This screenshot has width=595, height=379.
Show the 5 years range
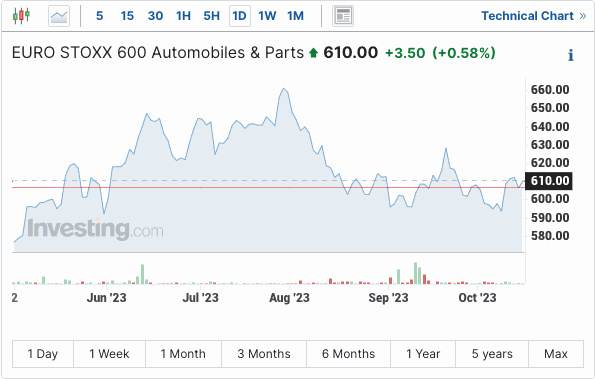[x=492, y=354]
